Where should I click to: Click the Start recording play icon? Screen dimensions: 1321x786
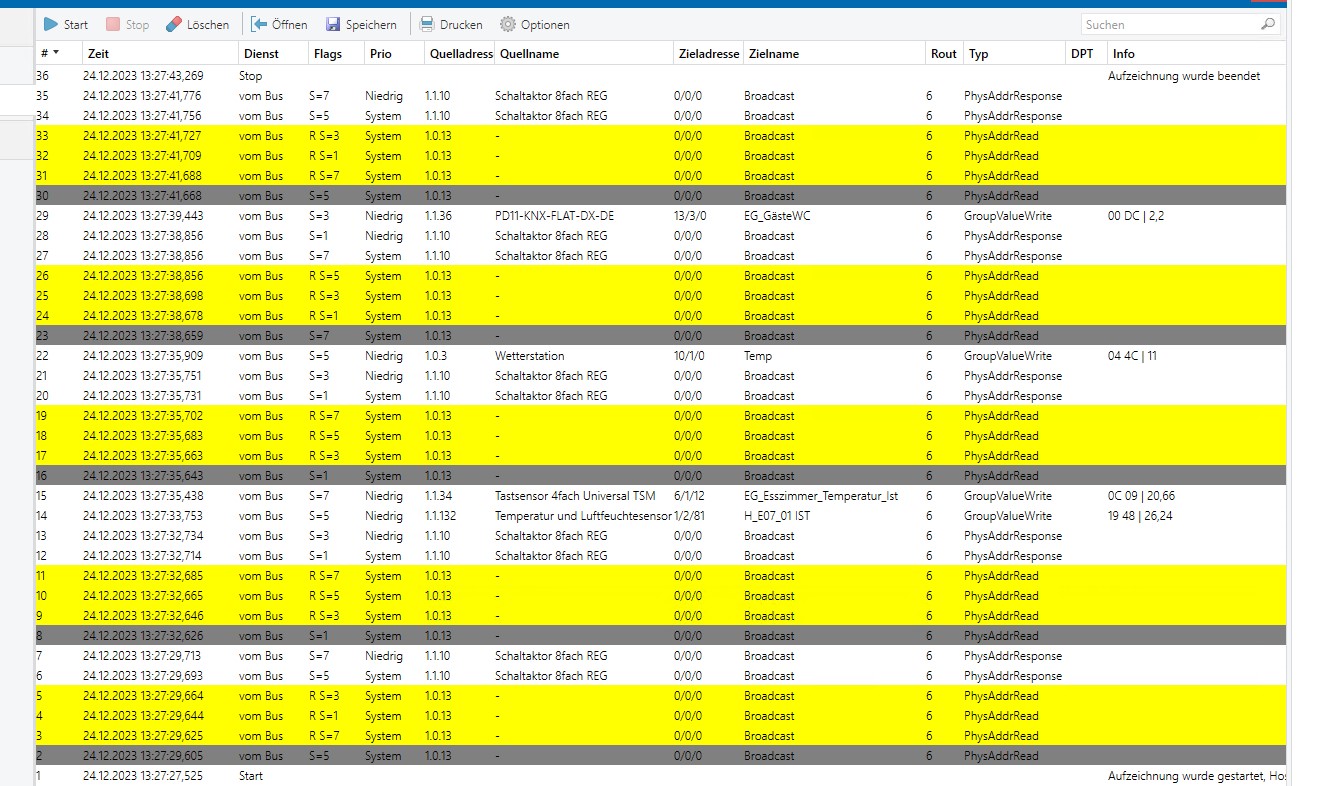50,24
